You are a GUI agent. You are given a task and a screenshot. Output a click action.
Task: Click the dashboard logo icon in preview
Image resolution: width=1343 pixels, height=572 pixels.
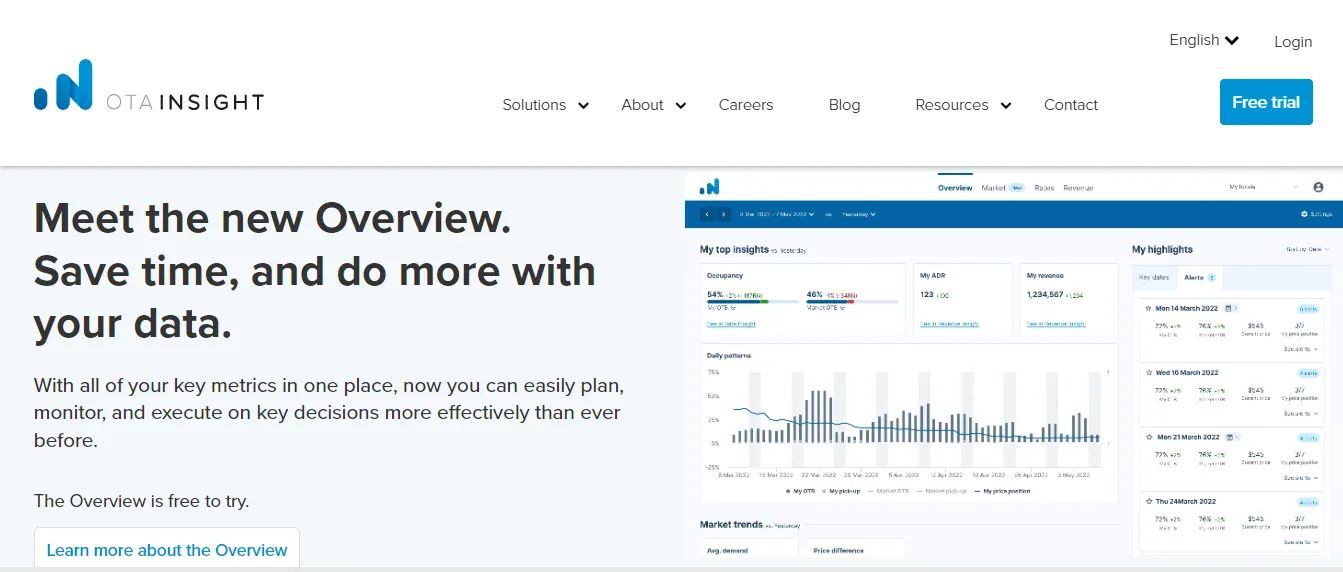(709, 187)
